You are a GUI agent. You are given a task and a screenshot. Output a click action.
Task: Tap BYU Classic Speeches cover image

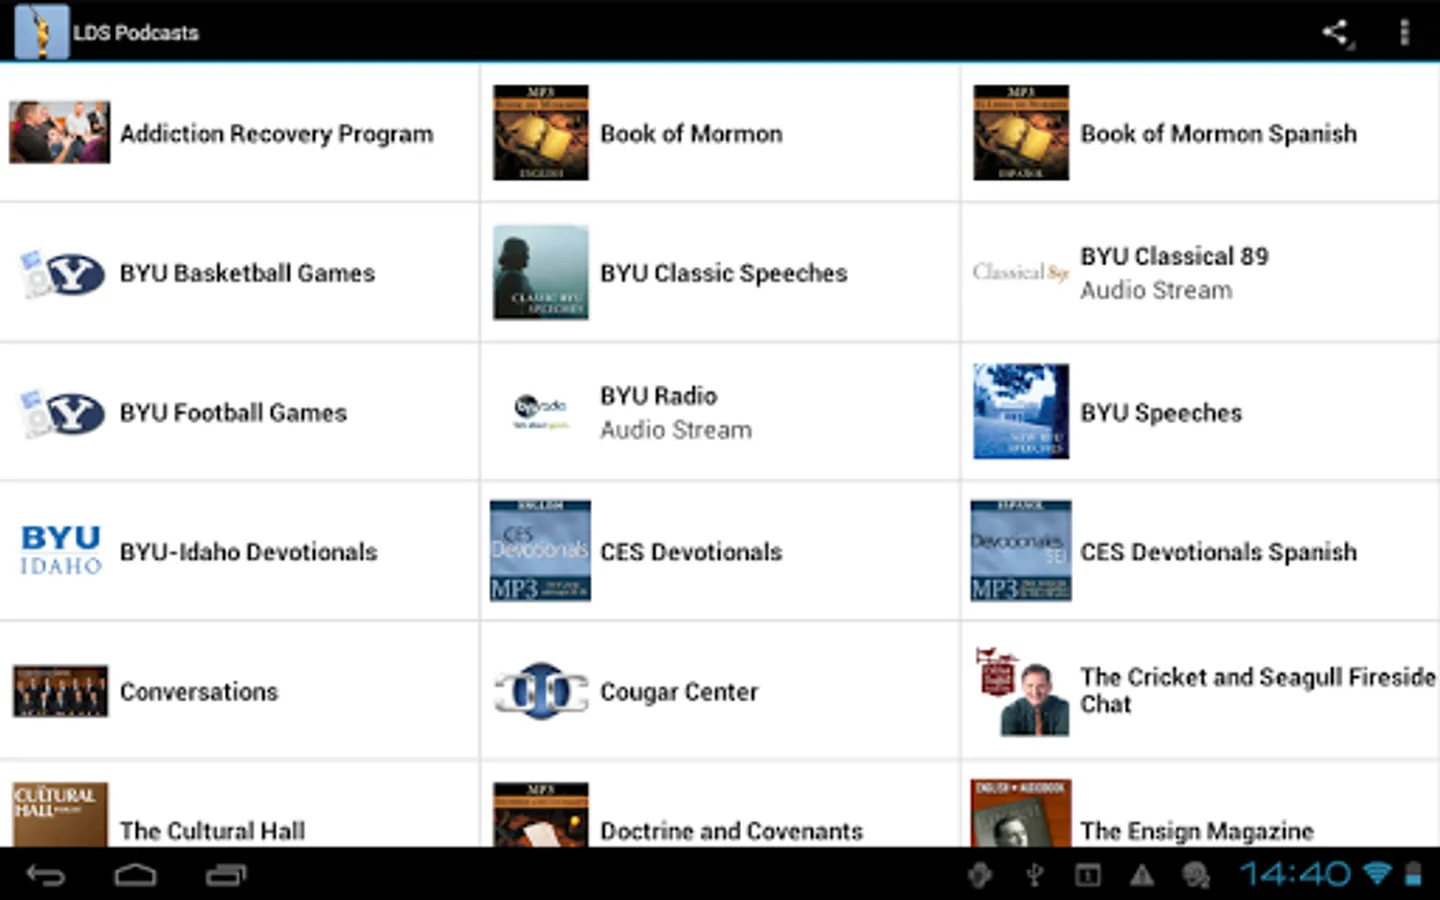(x=541, y=272)
